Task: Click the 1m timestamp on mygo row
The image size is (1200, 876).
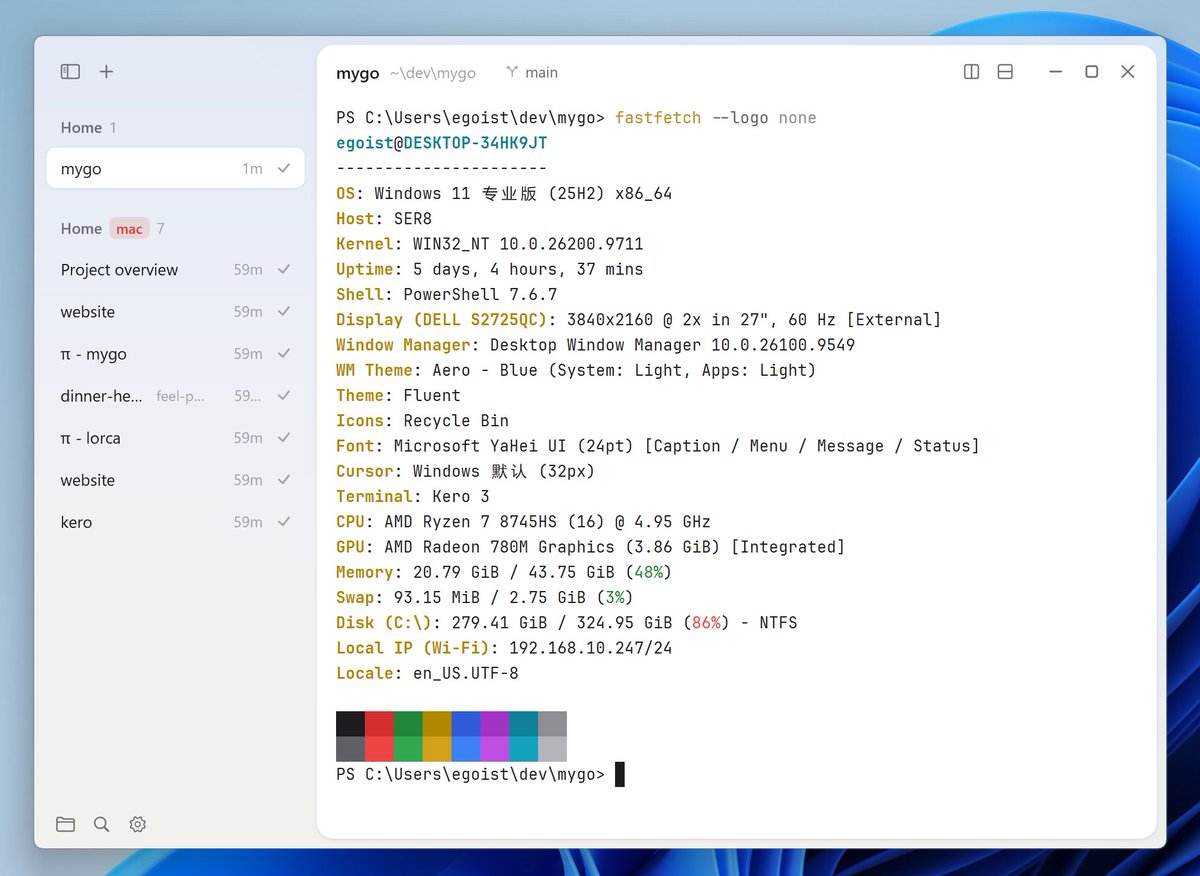Action: (x=252, y=169)
